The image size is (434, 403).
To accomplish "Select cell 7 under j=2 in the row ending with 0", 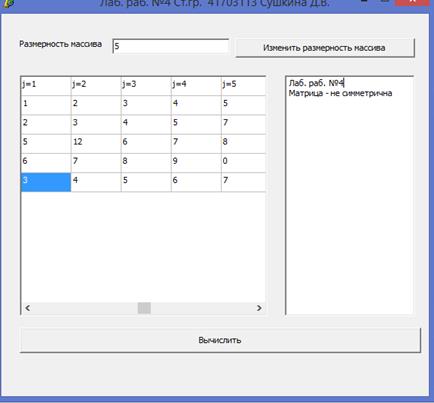I will point(96,163).
